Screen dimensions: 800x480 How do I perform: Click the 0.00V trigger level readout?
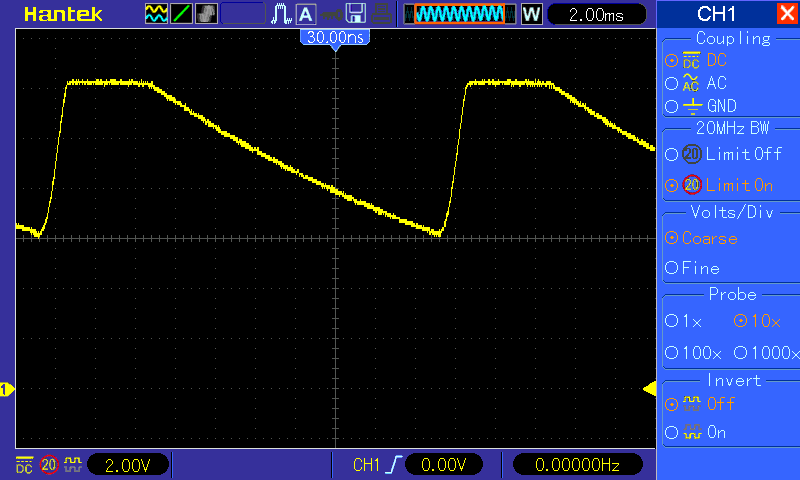click(x=443, y=465)
